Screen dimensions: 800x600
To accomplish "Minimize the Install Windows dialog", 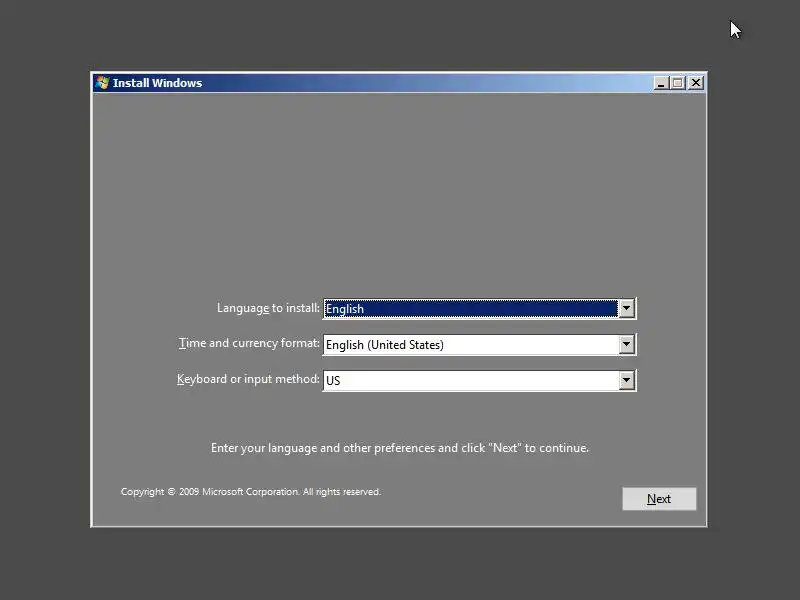I will 661,83.
